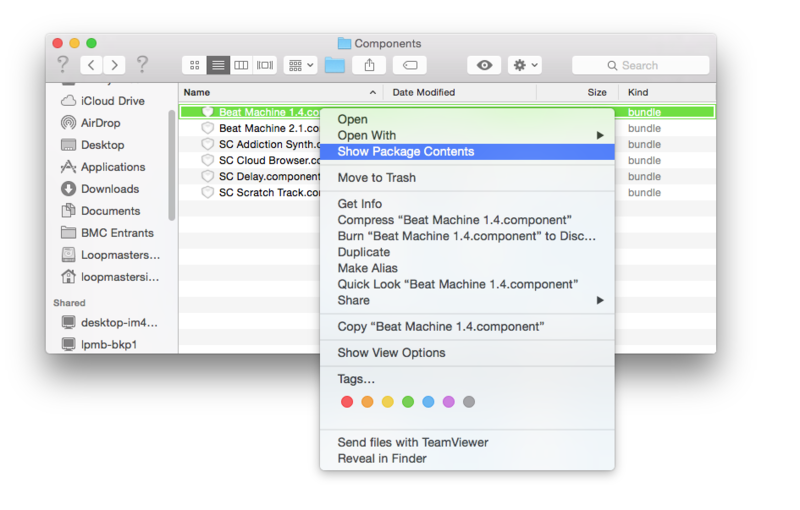Switch Finder to column view
The width and height of the screenshot is (800, 510).
(241, 65)
